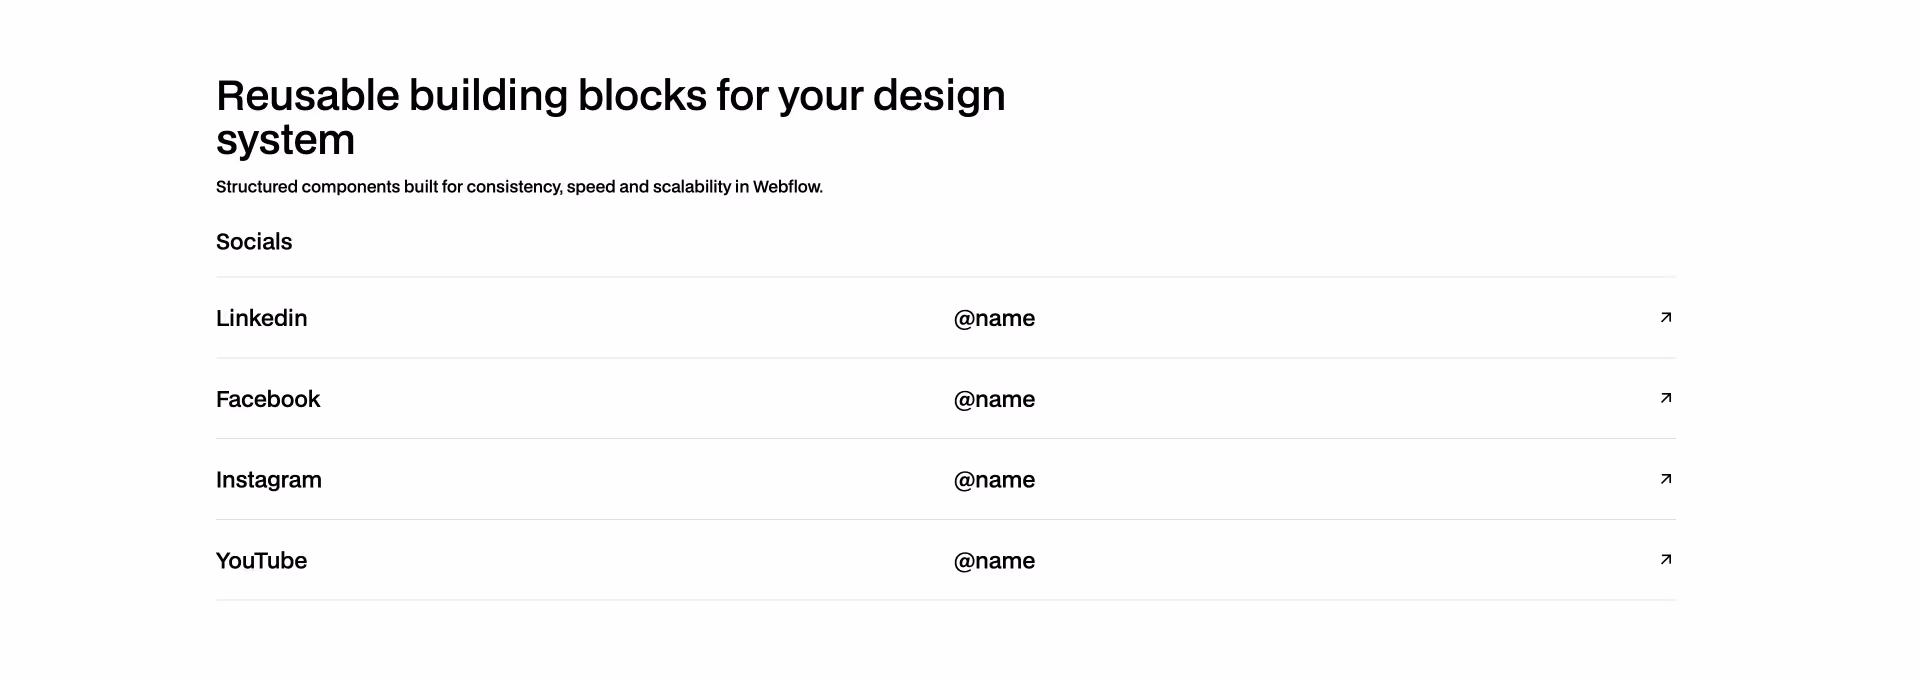Select the word Linkedin in its row
Image resolution: width=1920 pixels, height=680 pixels.
tap(261, 318)
